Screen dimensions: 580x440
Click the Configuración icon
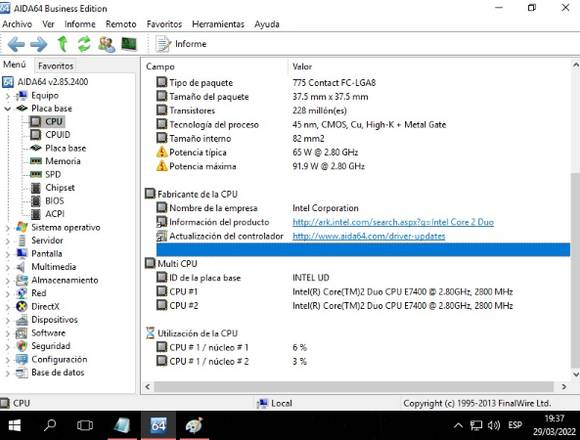22,359
